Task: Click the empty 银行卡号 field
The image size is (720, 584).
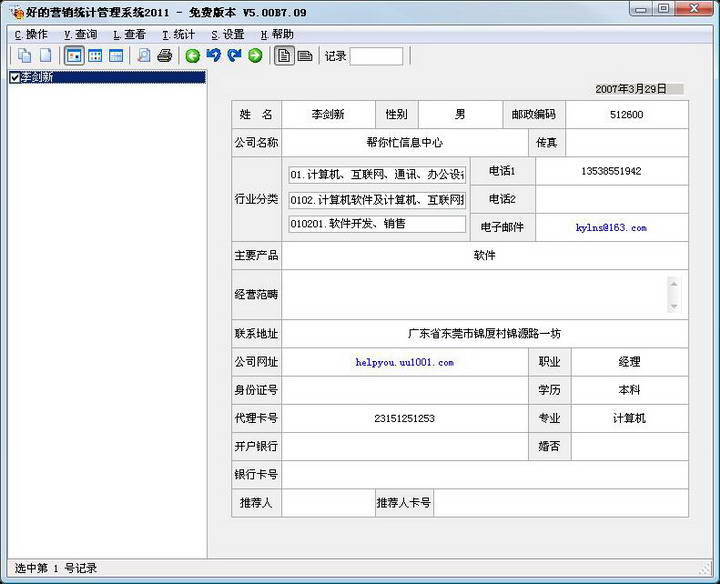Action: click(484, 475)
